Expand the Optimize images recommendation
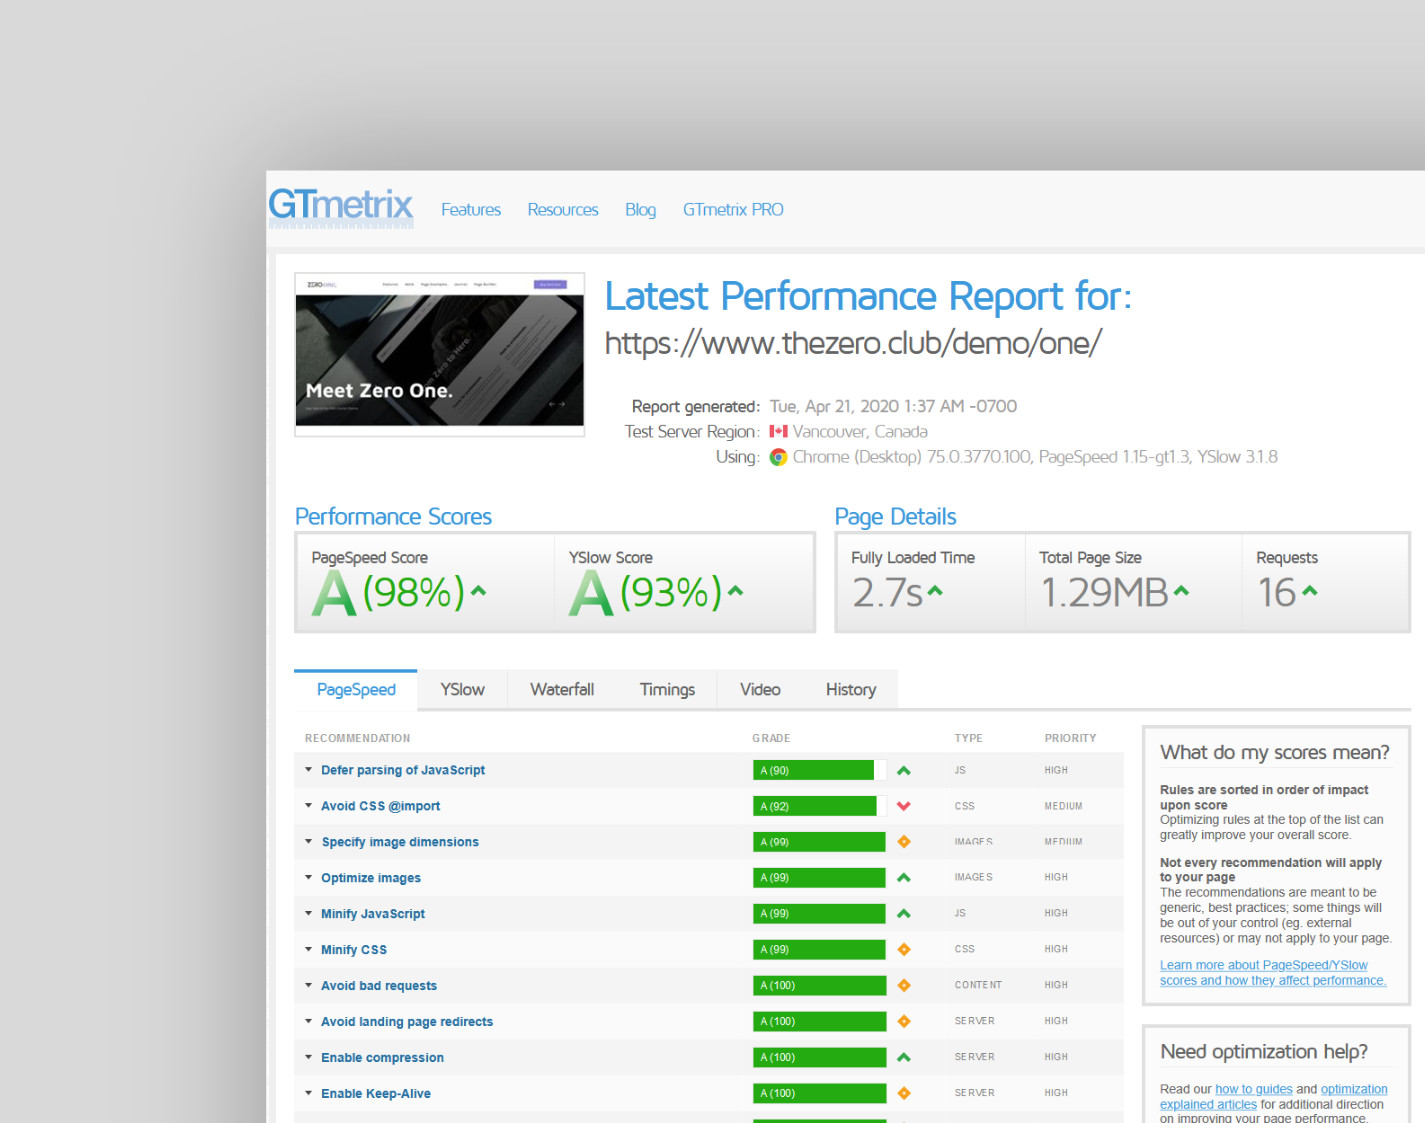 [370, 878]
